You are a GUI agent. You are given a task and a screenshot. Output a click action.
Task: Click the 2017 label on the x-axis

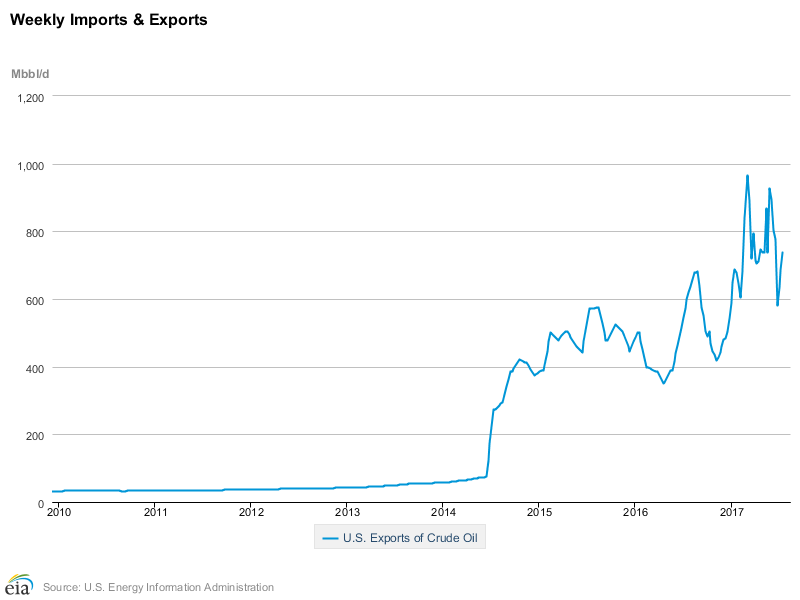tap(731, 512)
